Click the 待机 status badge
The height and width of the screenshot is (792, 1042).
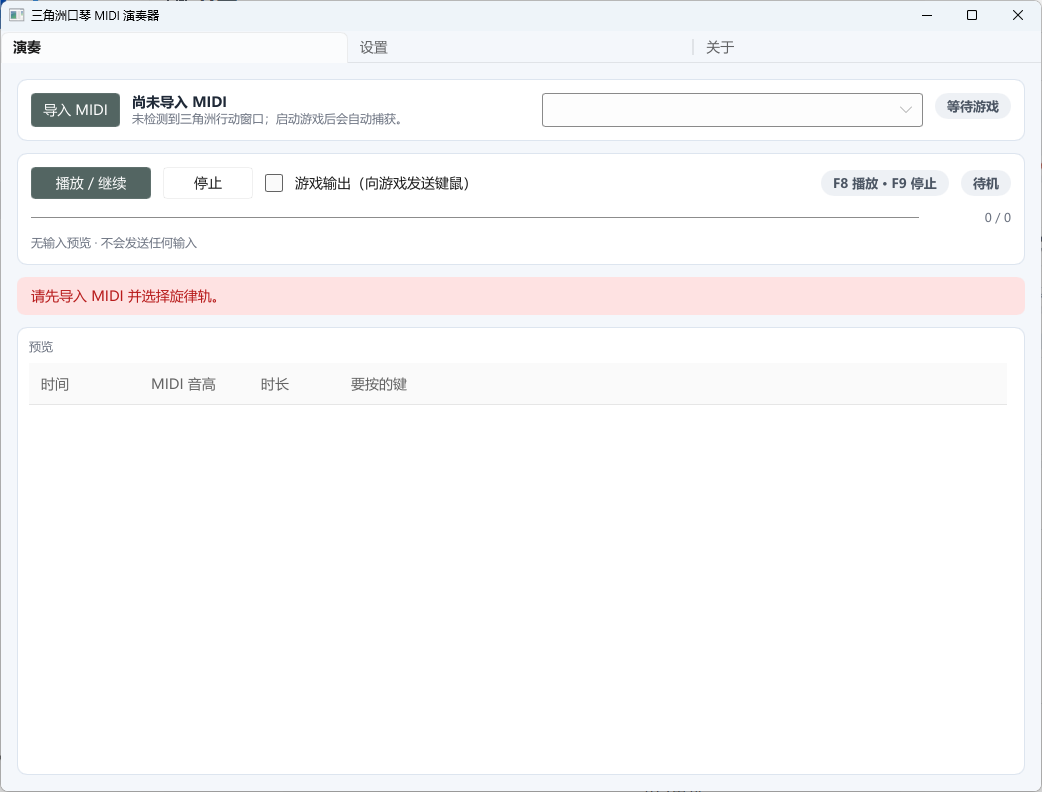pyautogui.click(x=986, y=183)
